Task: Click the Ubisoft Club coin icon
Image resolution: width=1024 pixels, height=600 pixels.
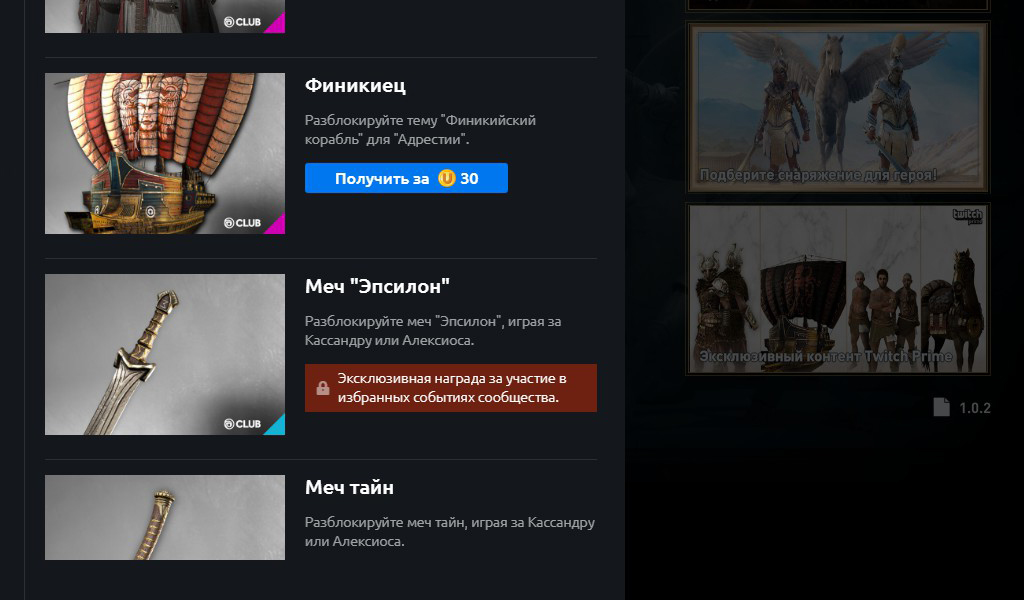Action: tap(447, 178)
